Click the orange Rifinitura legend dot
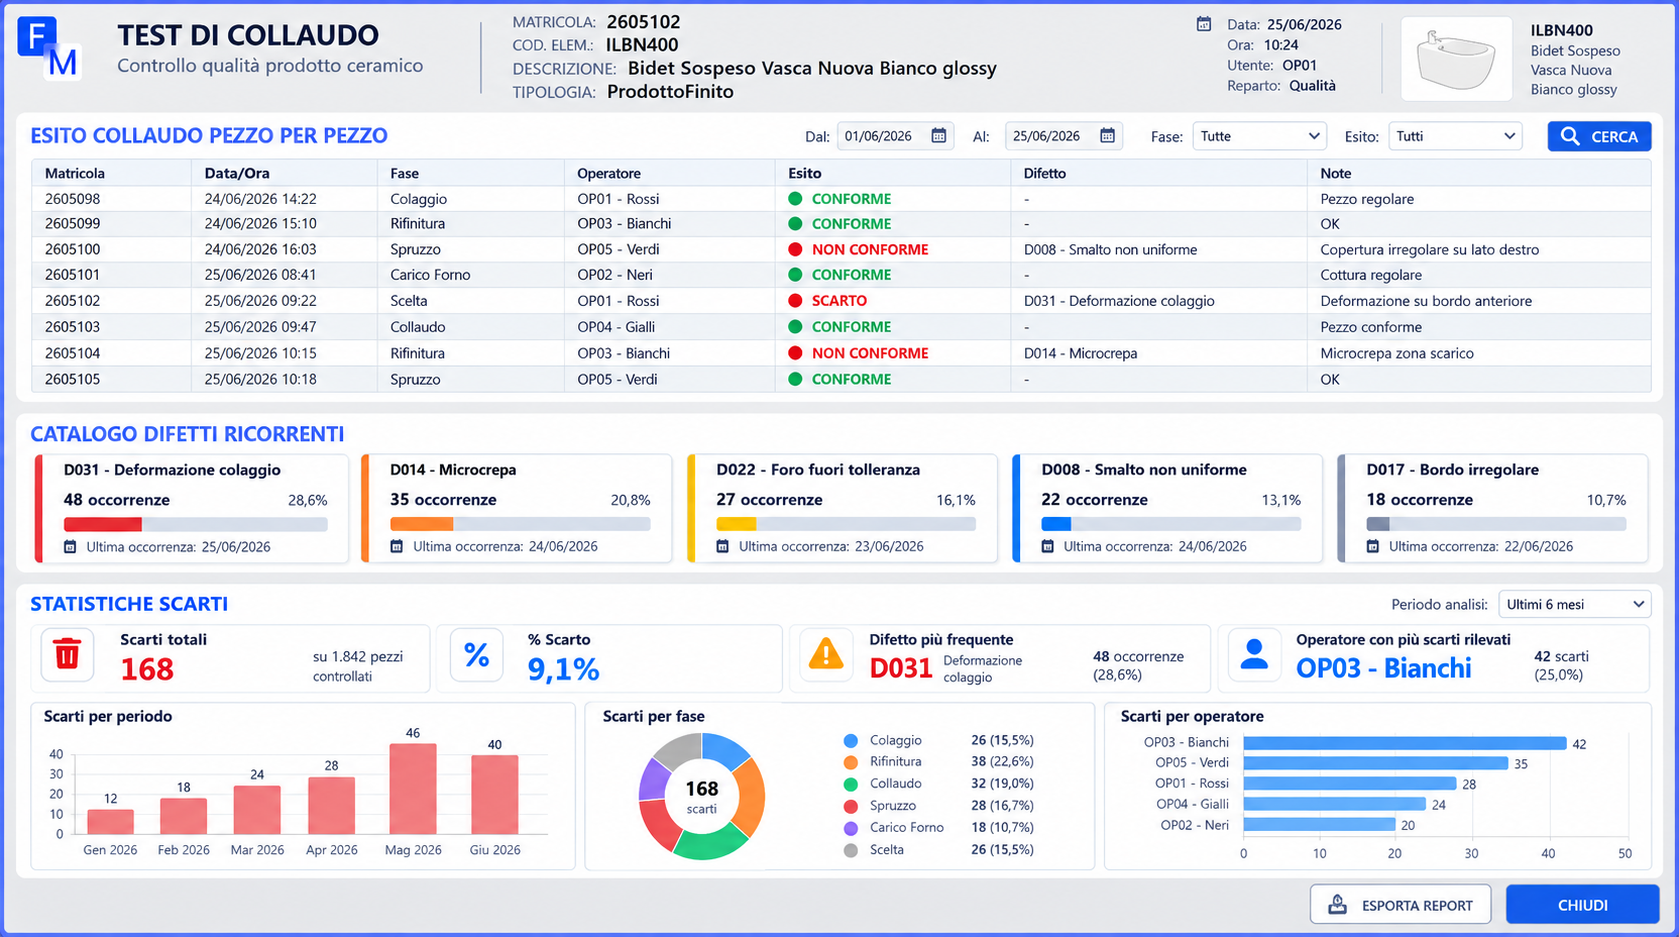The width and height of the screenshot is (1679, 937). tap(851, 762)
